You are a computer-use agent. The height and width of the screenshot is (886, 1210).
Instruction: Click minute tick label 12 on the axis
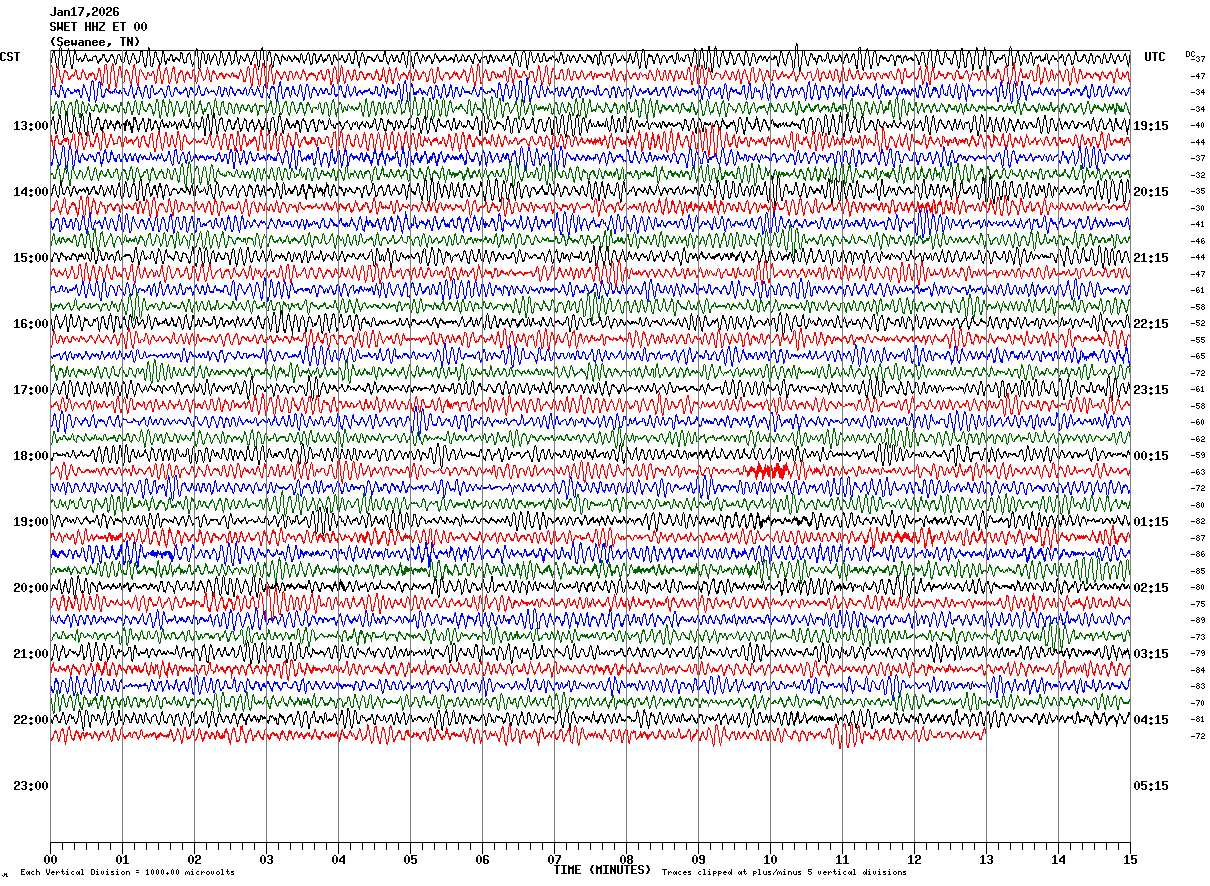914,859
